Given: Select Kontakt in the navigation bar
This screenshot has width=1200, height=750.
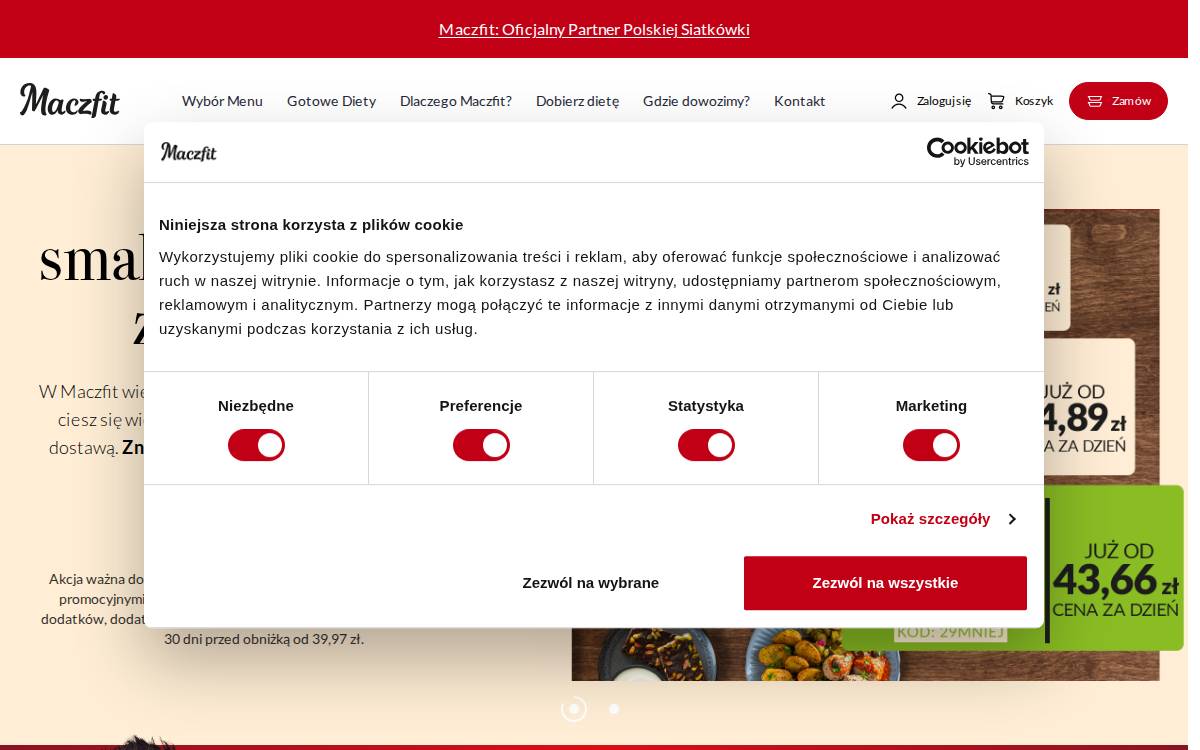Looking at the screenshot, I should [800, 101].
